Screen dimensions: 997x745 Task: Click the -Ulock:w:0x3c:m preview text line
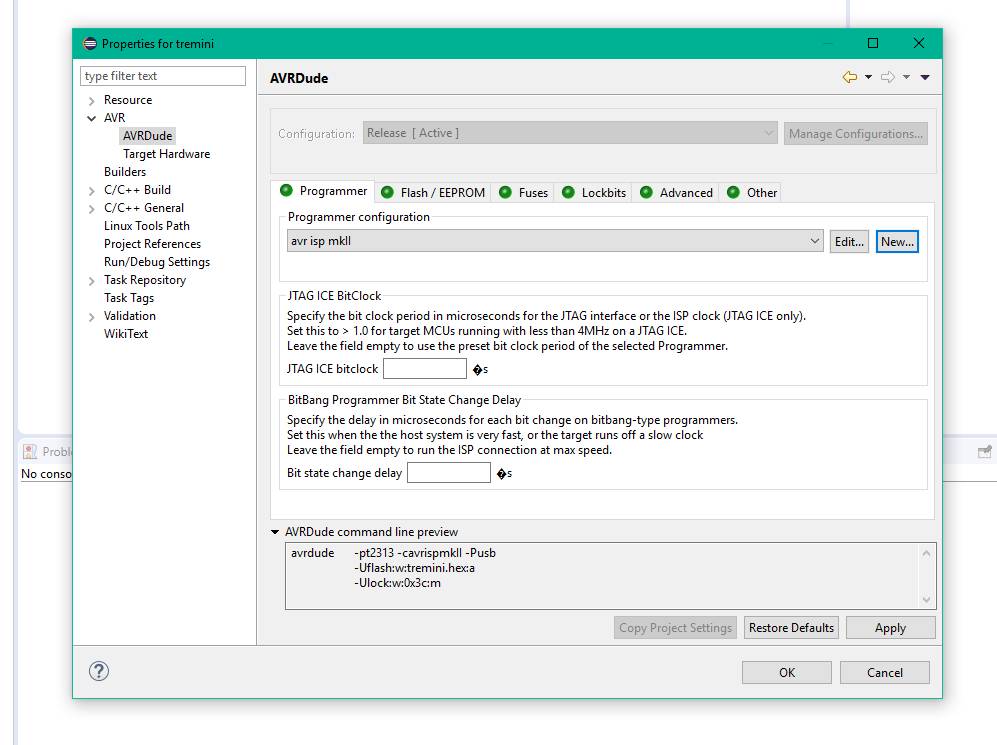(x=397, y=583)
